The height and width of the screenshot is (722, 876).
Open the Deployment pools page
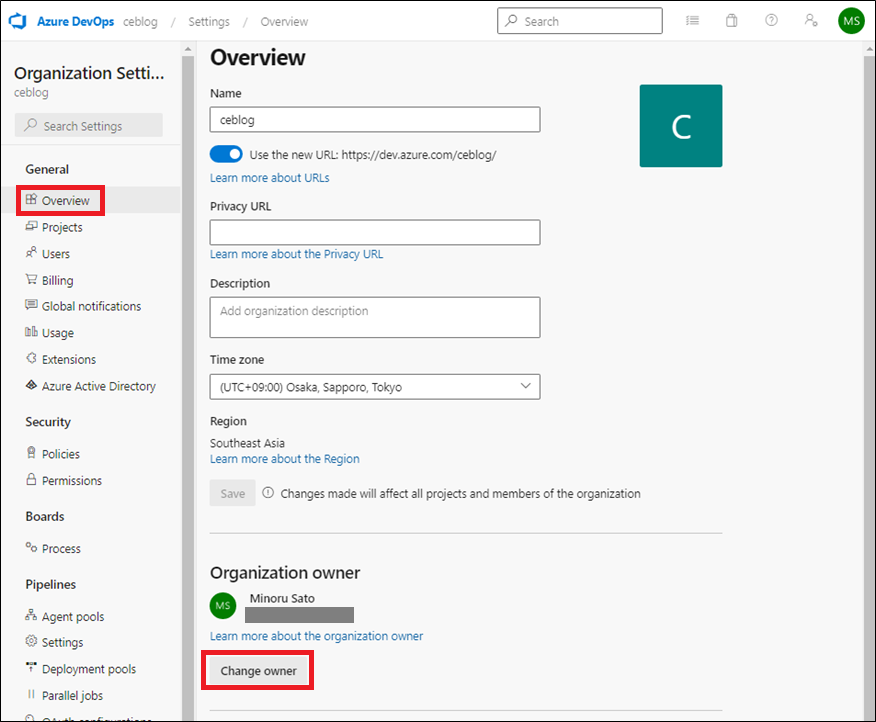click(91, 669)
